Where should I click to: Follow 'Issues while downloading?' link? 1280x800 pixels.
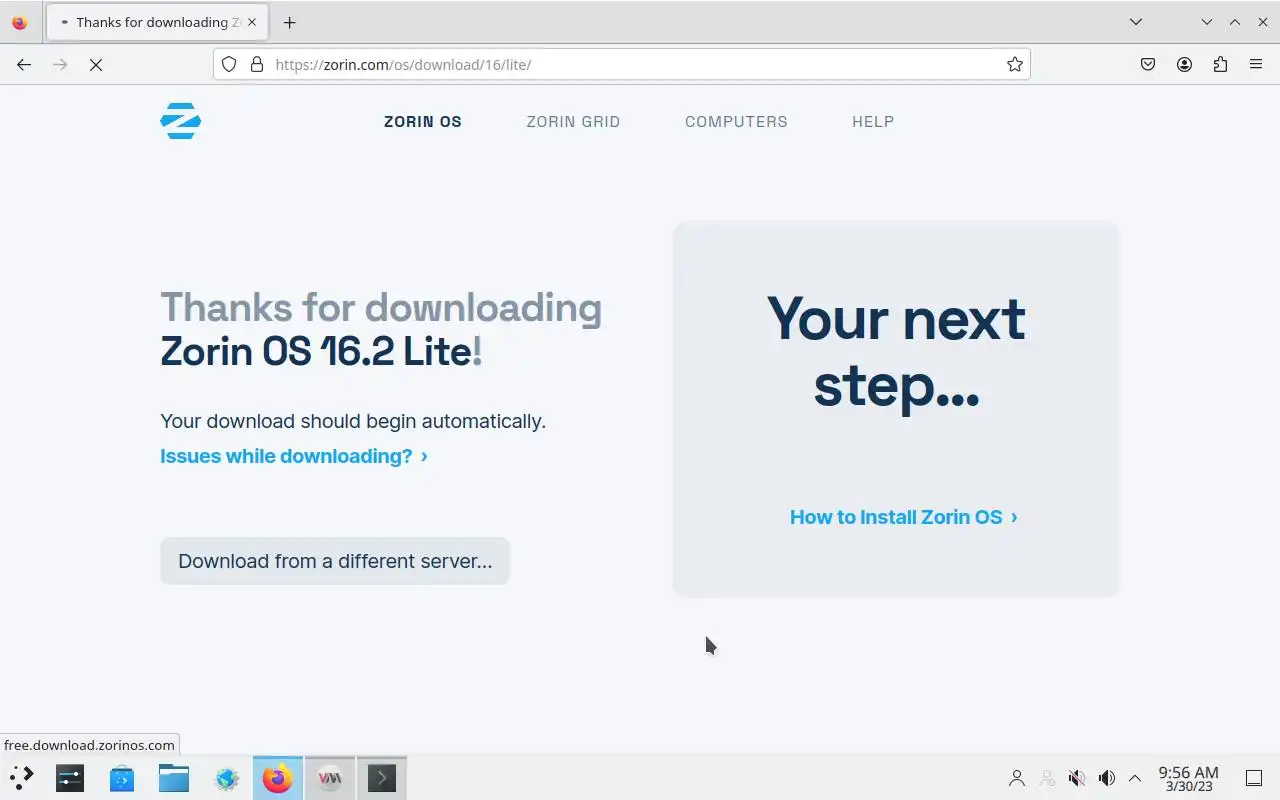(x=294, y=456)
